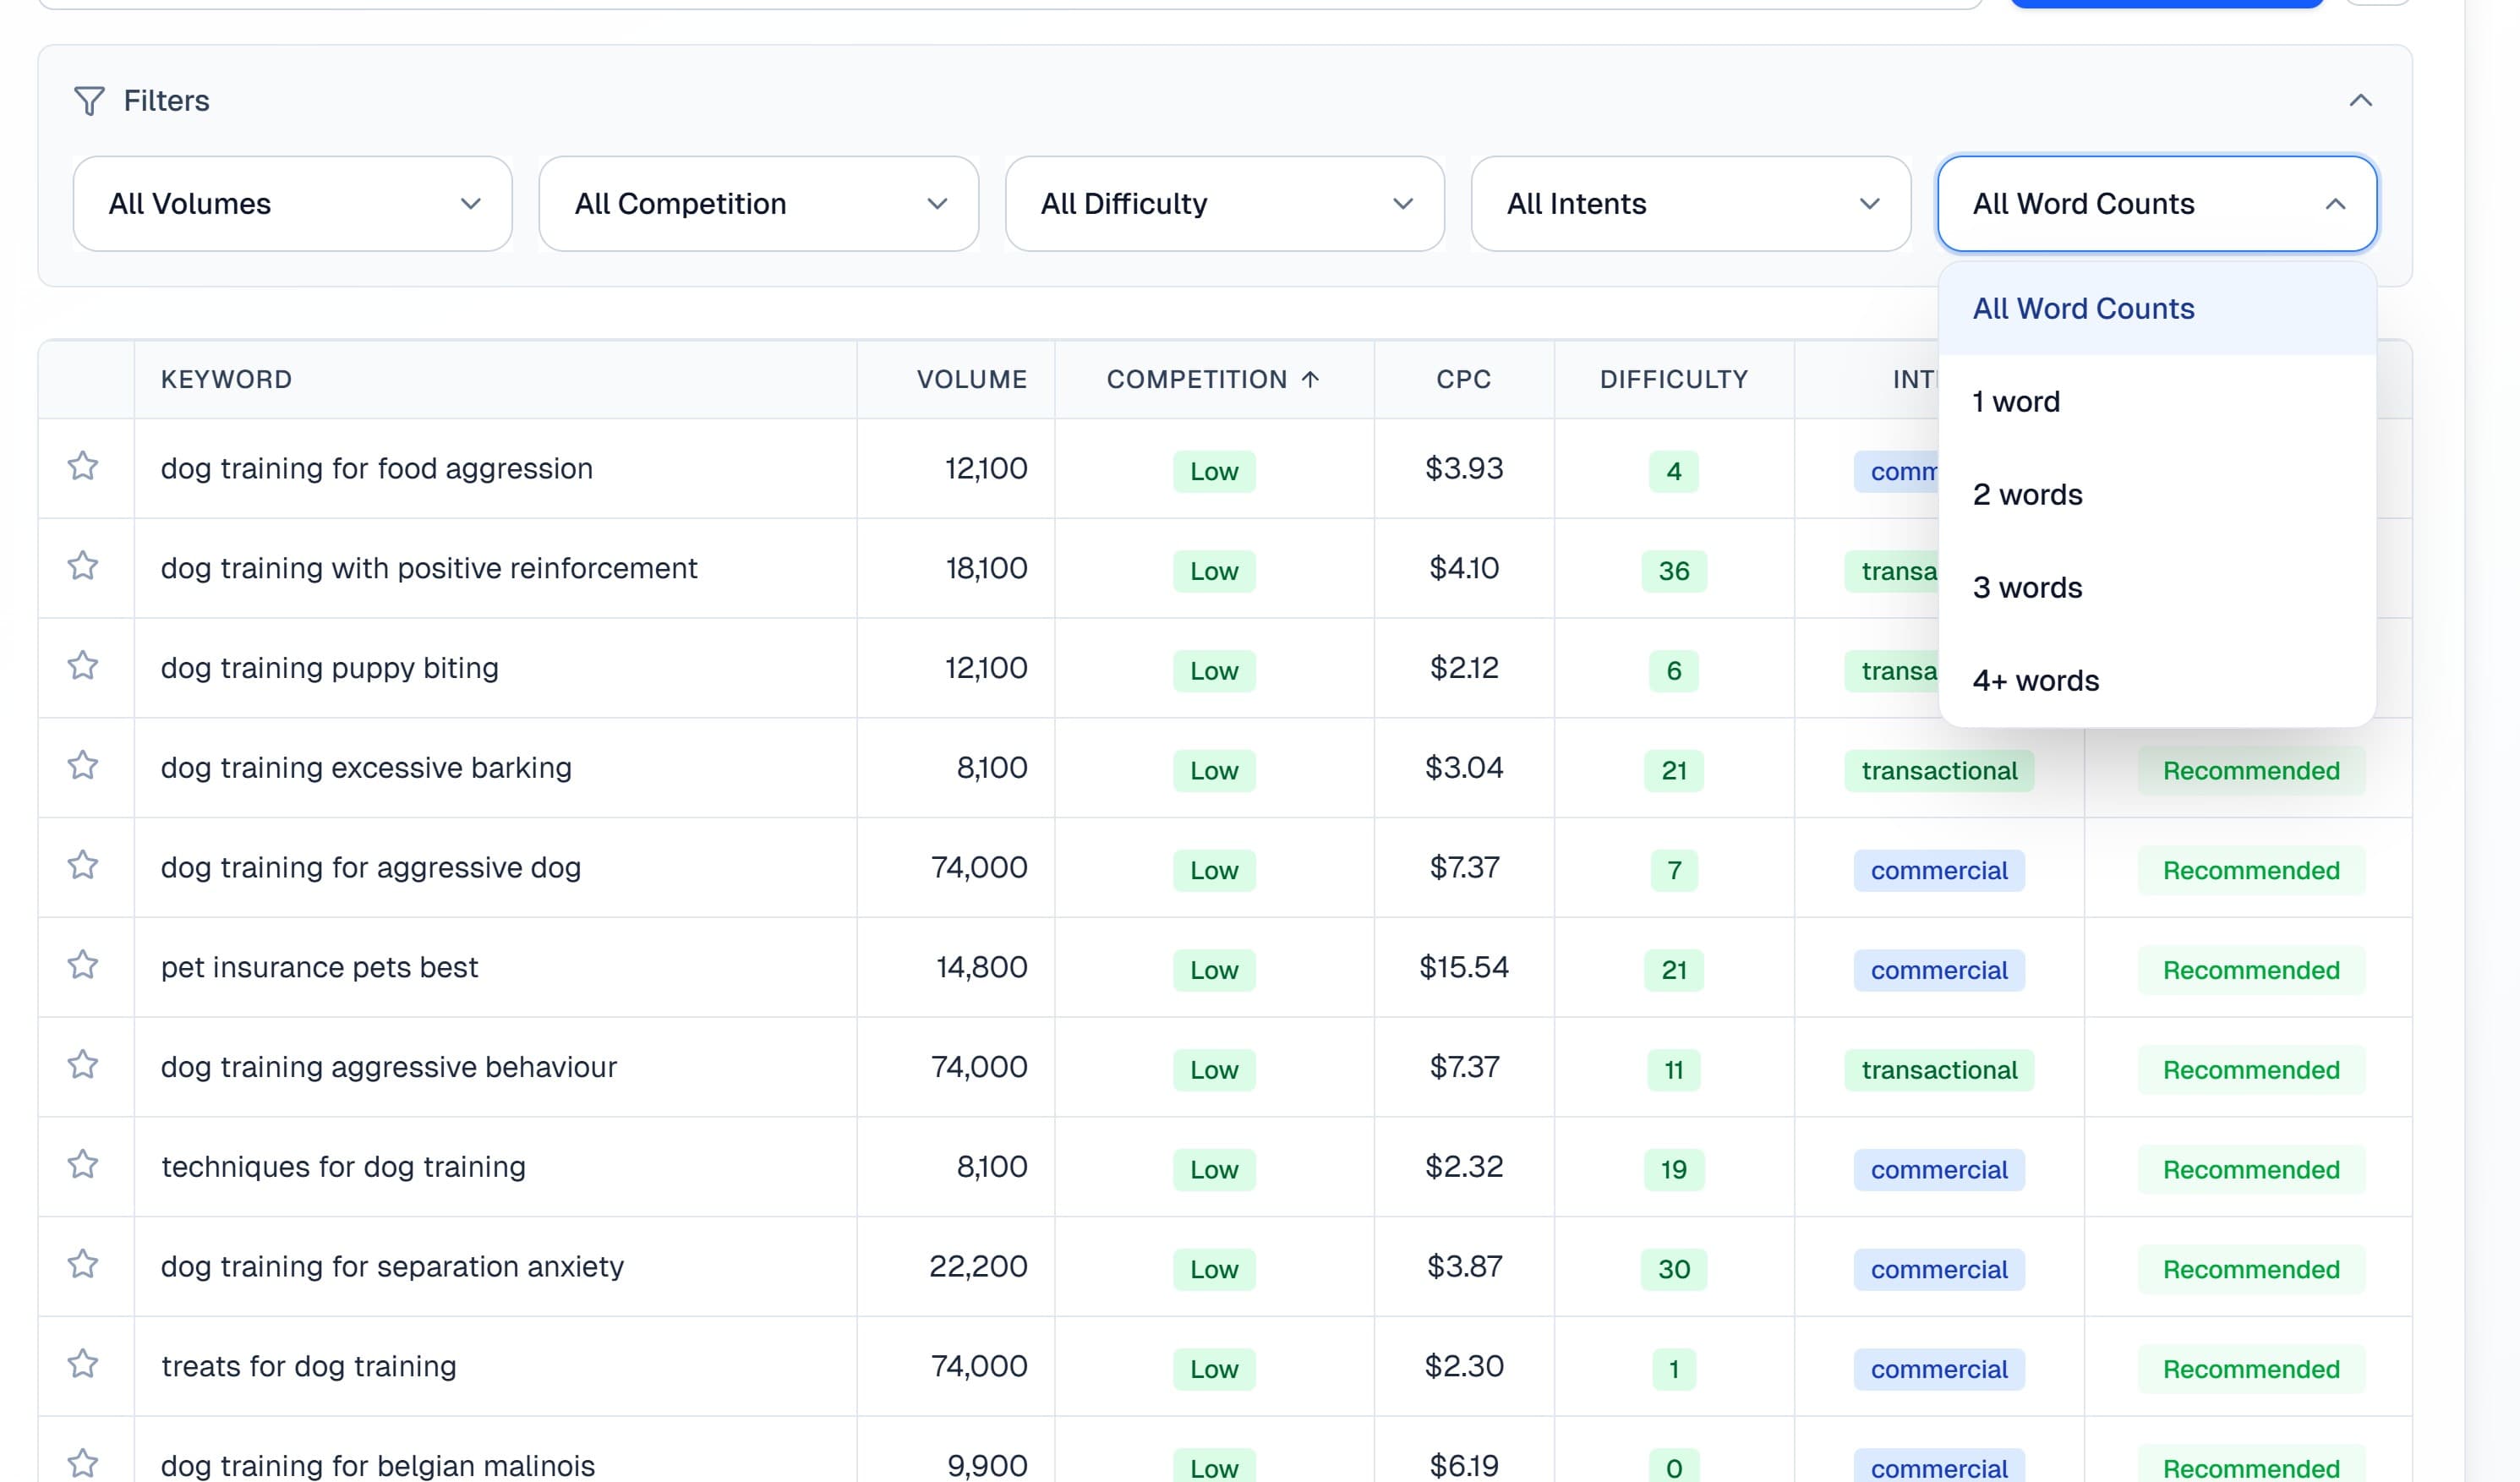This screenshot has width=2520, height=1482.
Task: Favorite 'dog training puppy biting' row
Action: (83, 667)
